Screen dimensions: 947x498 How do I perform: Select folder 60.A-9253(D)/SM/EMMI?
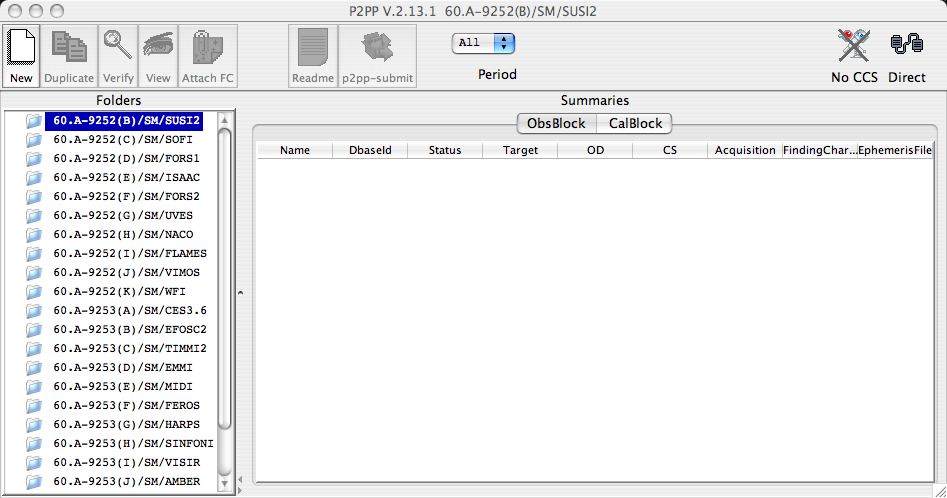123,368
